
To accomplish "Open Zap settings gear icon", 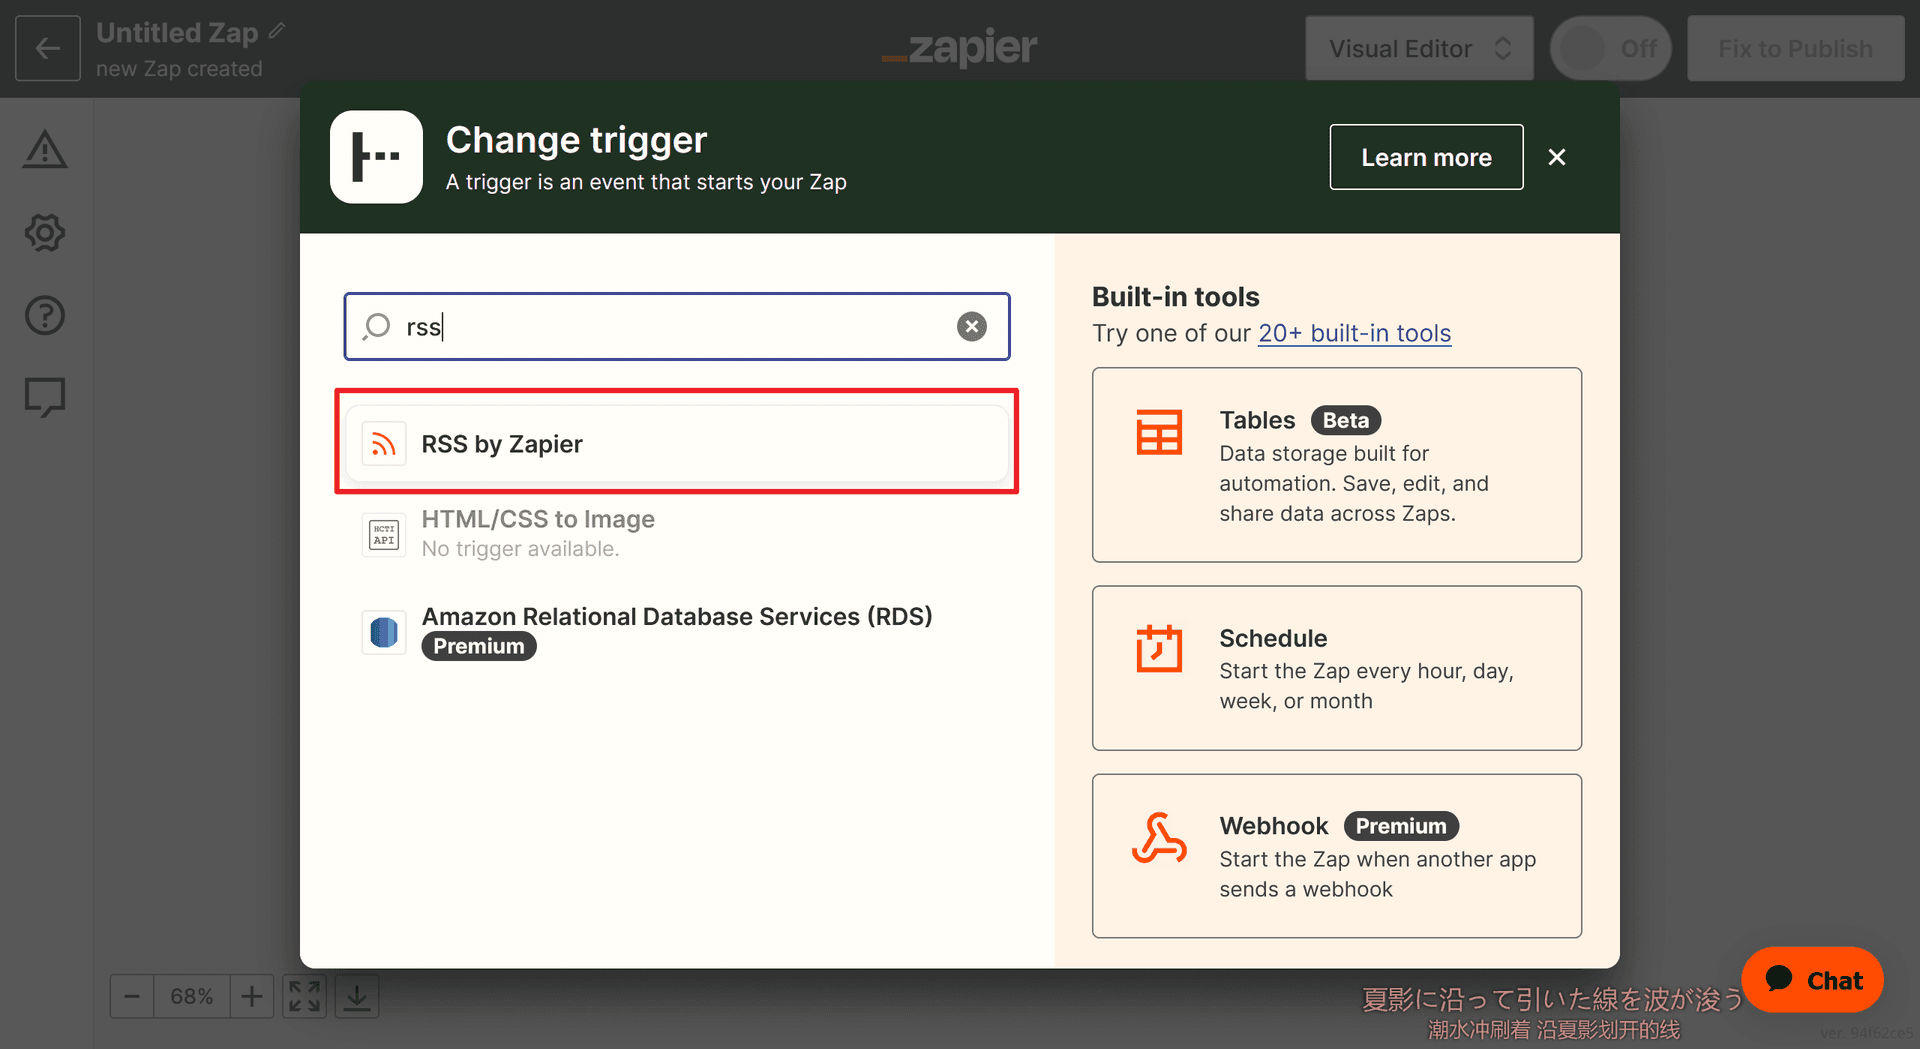I will (45, 232).
